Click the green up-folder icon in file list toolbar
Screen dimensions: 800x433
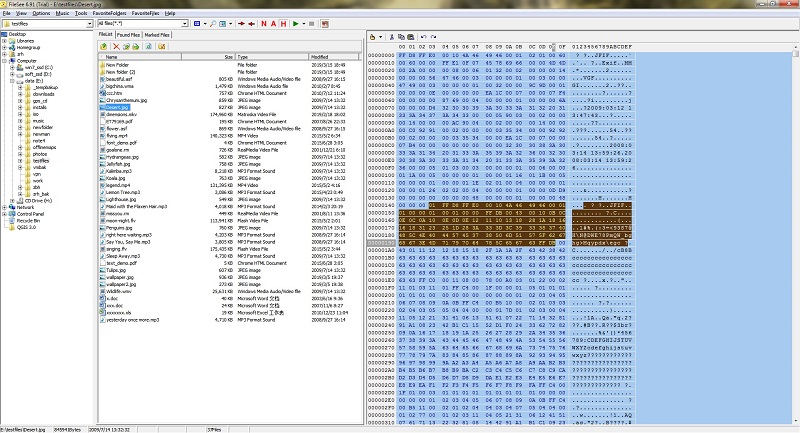[x=104, y=46]
